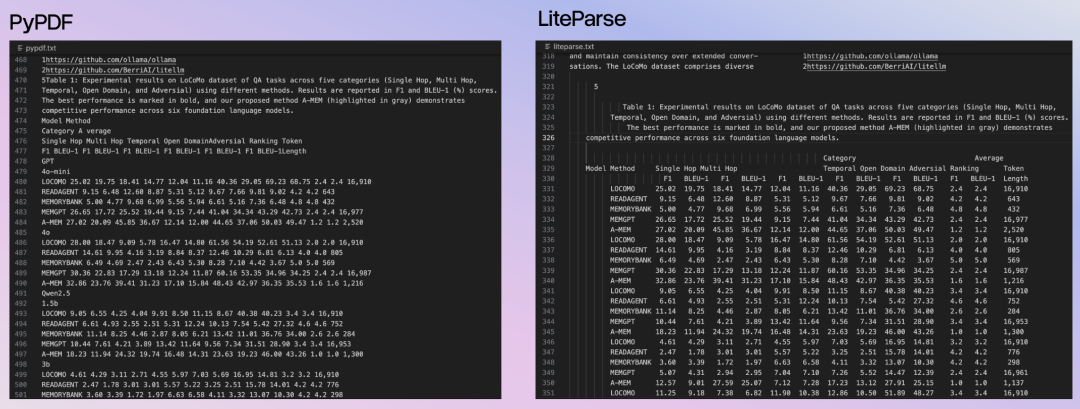Select line number 326 in the liteparse gutter
Screen dimensions: 1080x409
click(x=548, y=138)
